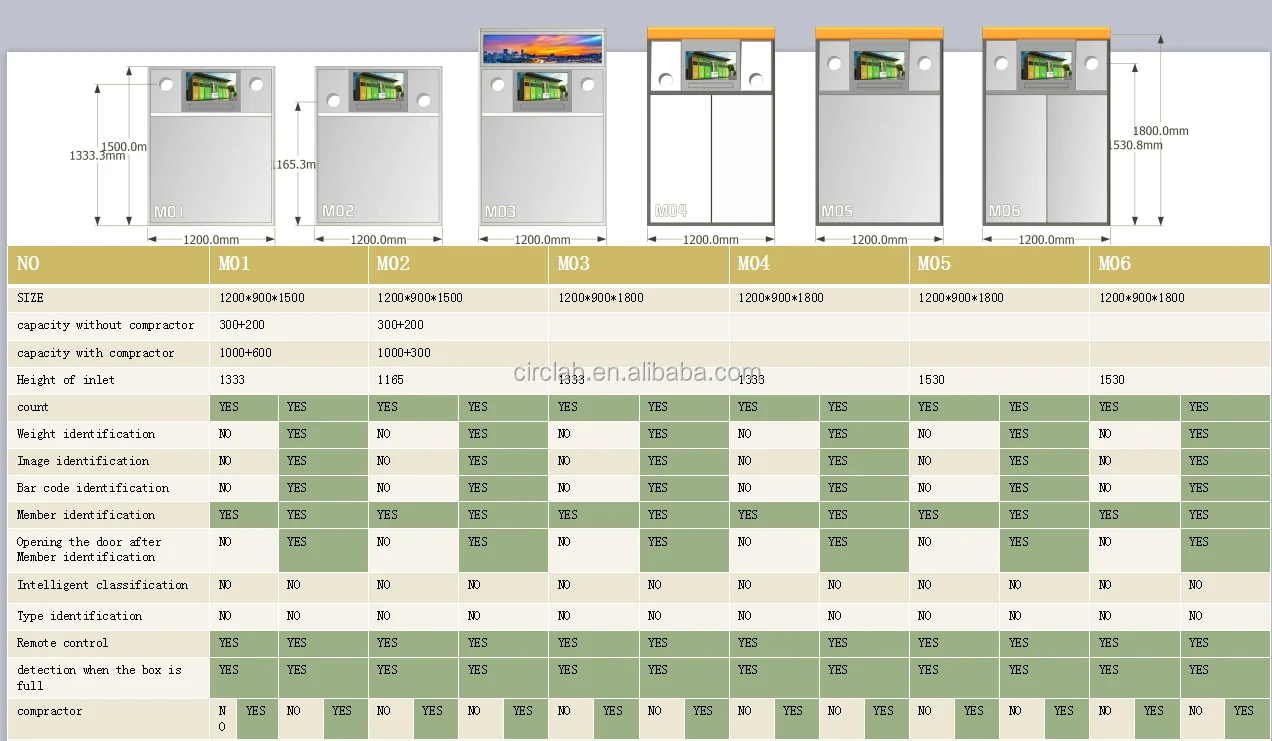This screenshot has width=1272, height=741.
Task: Select the 'Height of inlet' row label
Action: (x=66, y=380)
